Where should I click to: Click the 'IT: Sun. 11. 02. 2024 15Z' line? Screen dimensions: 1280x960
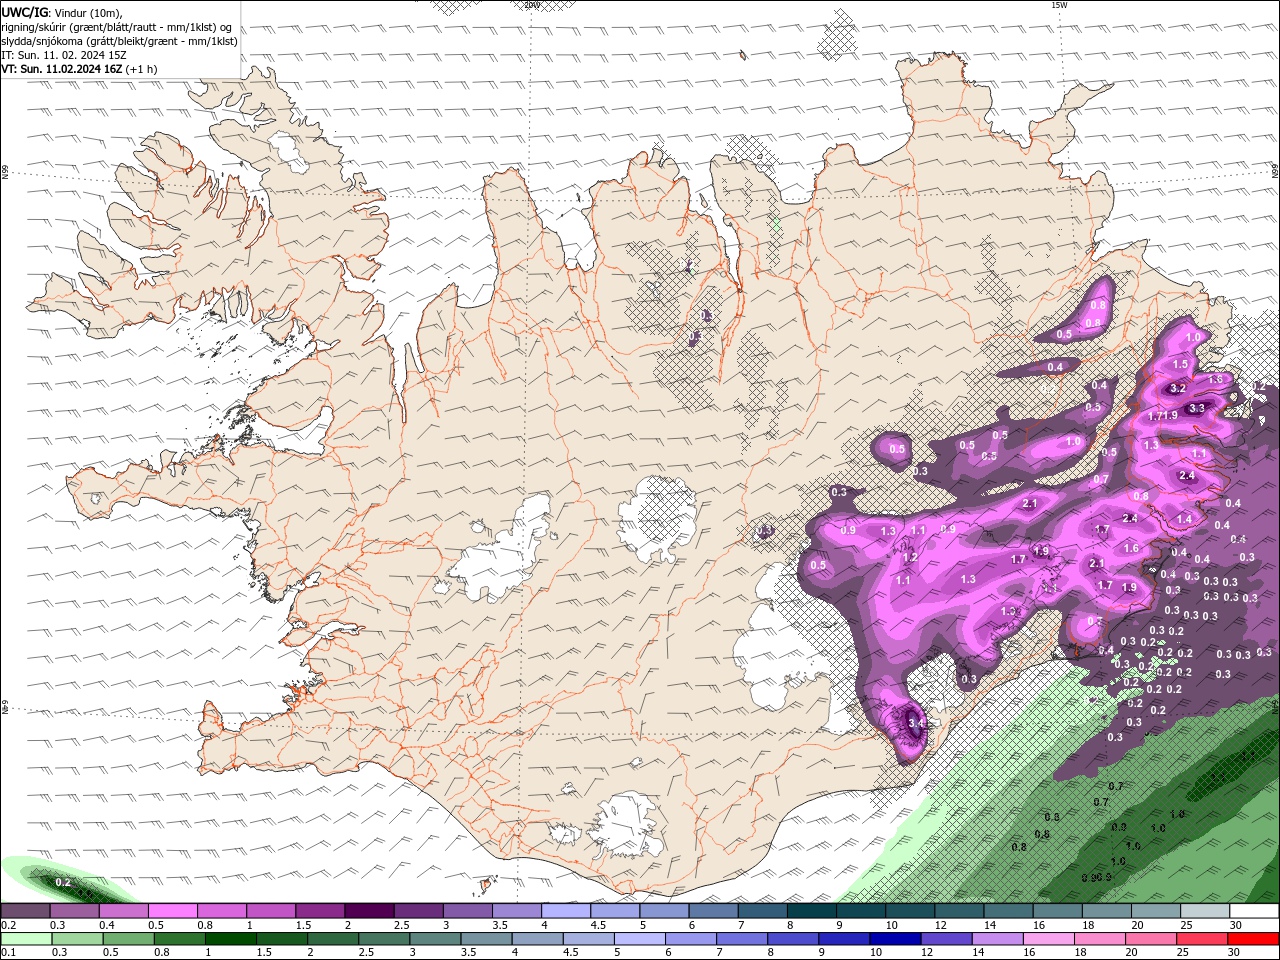coord(64,55)
